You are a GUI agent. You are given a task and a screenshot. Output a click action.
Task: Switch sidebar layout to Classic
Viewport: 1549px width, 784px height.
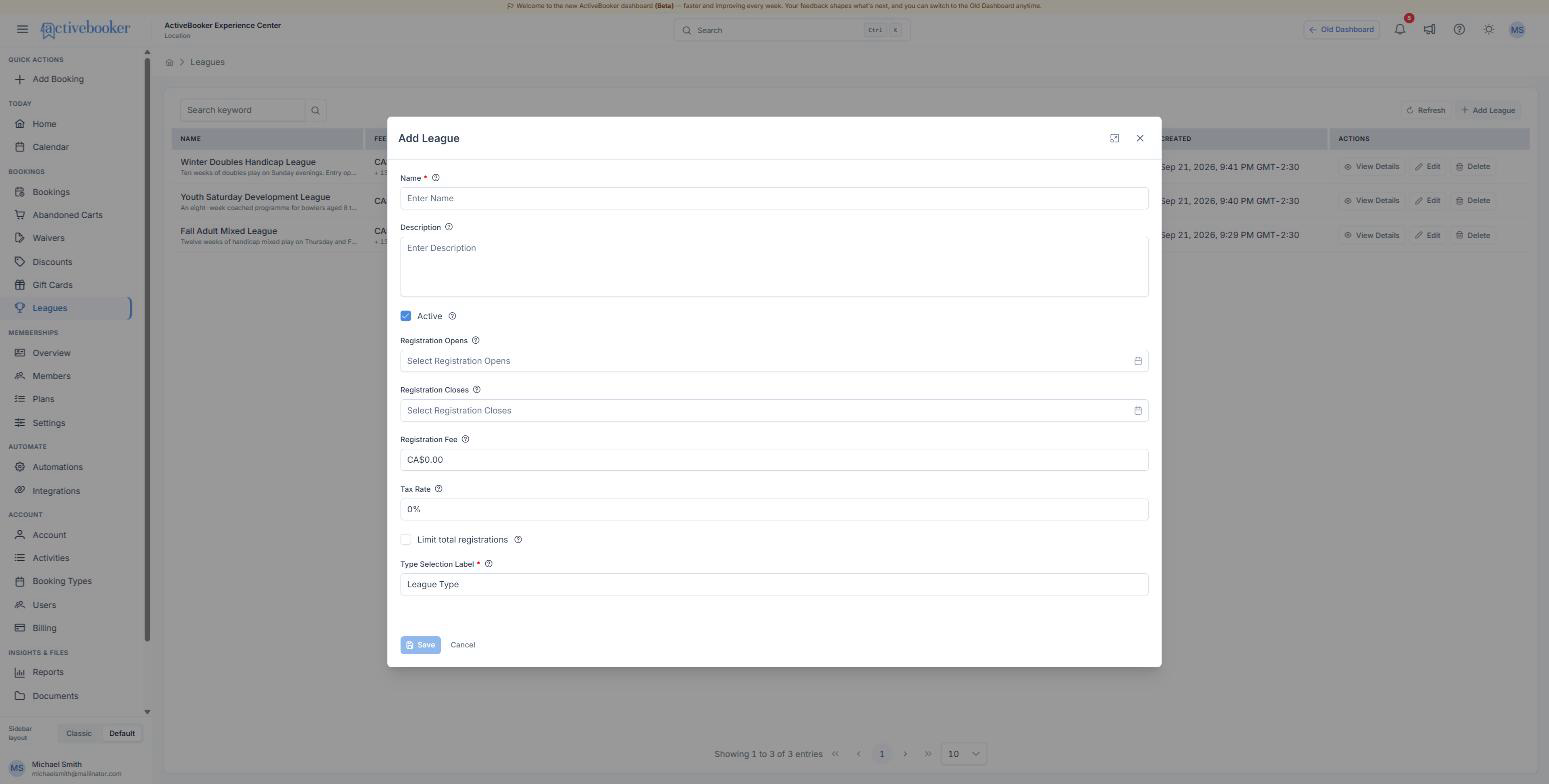[x=79, y=734]
